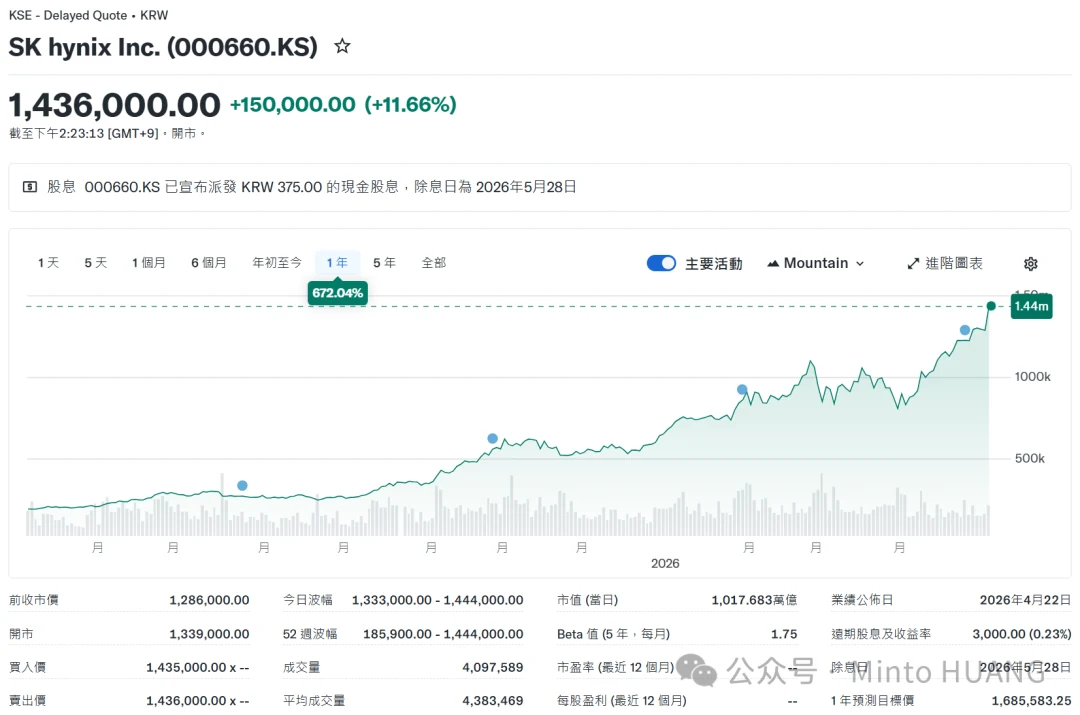Click Beta 值 value 1.75
1080x715 pixels.
(x=784, y=634)
